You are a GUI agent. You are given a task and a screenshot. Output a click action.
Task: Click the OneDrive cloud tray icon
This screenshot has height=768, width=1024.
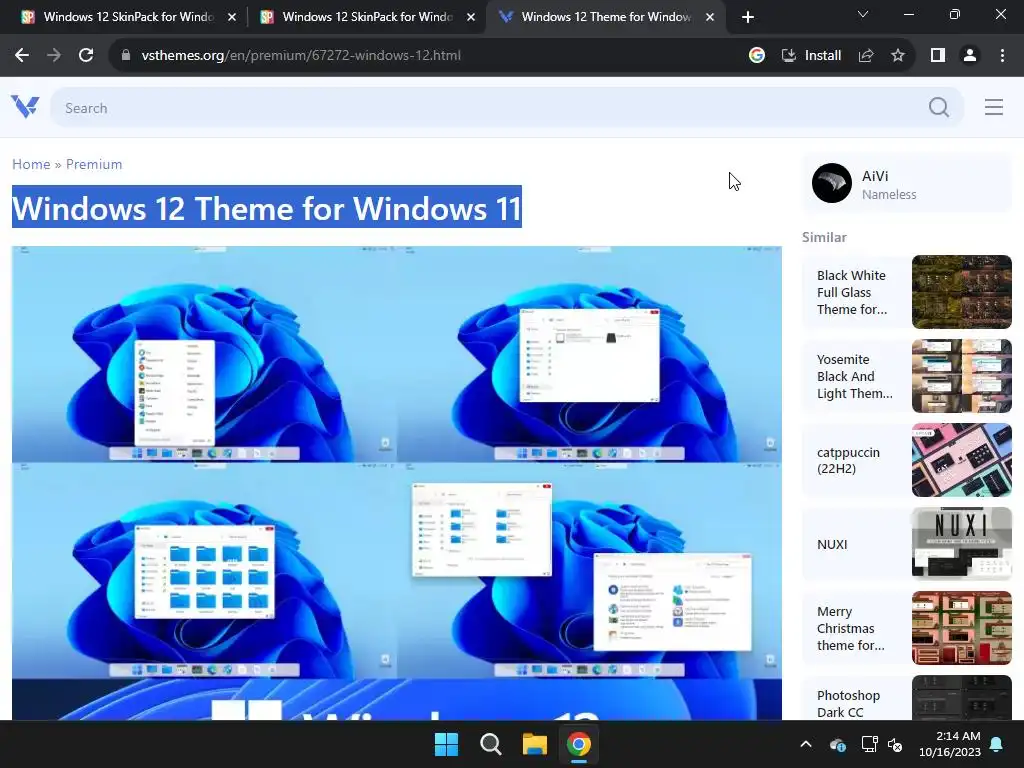coord(838,744)
